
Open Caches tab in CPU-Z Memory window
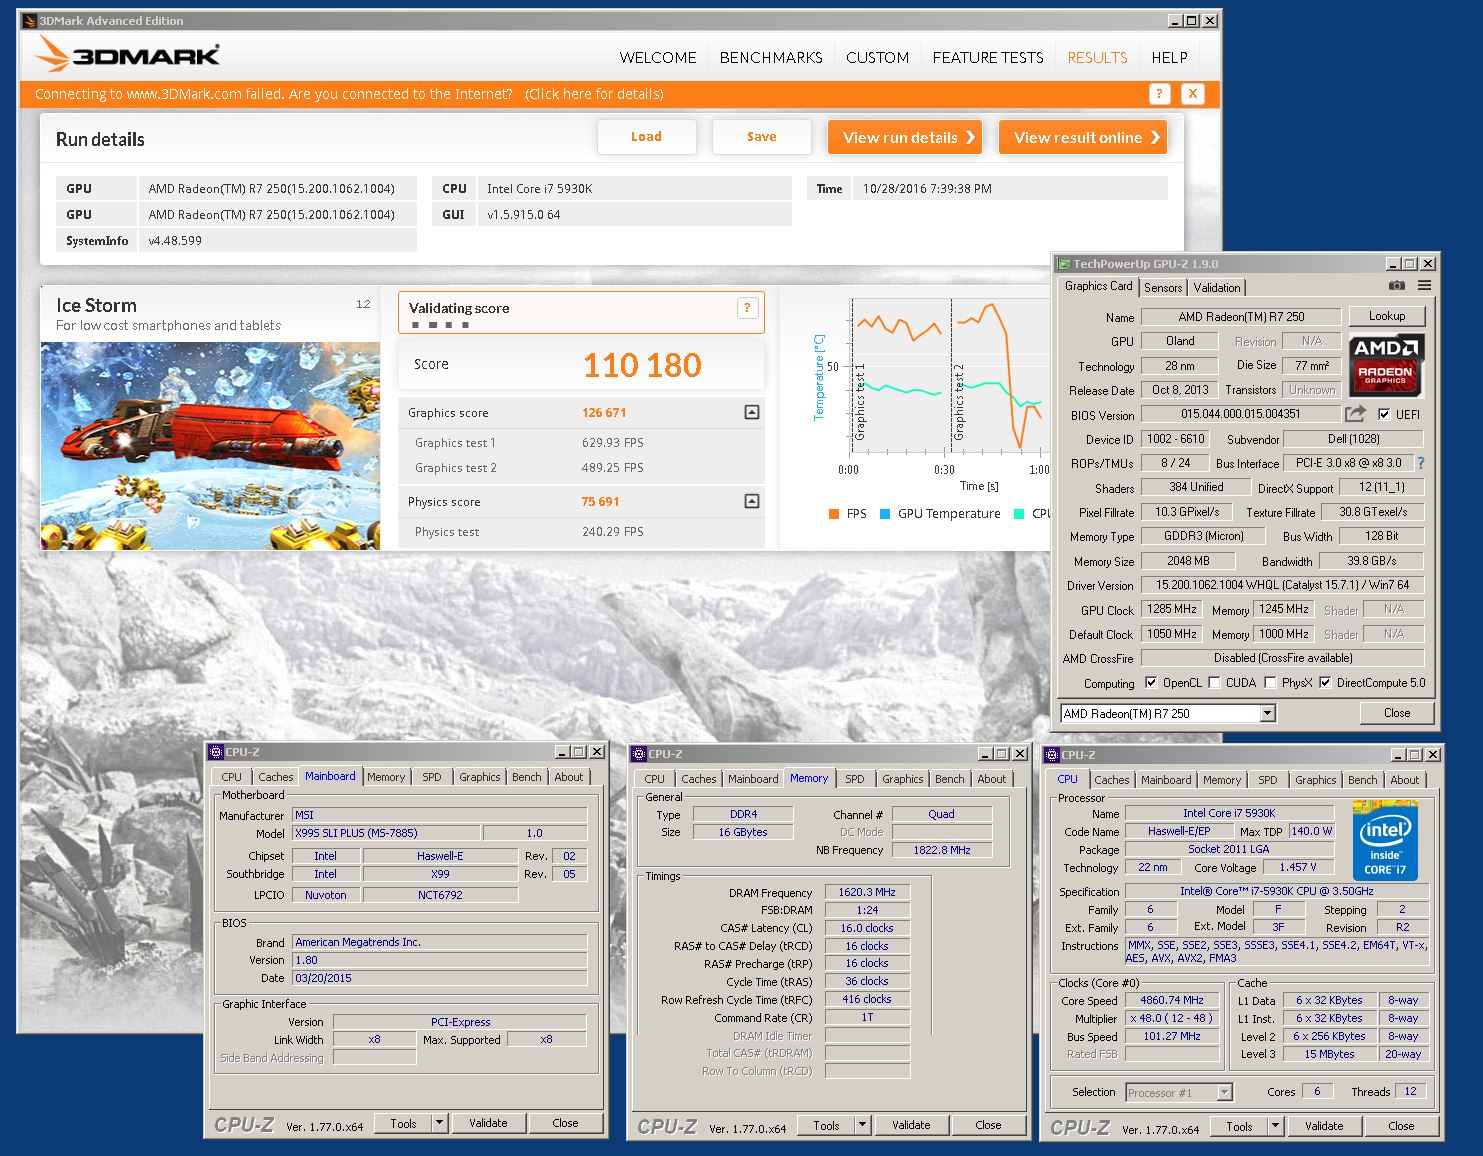(x=699, y=779)
